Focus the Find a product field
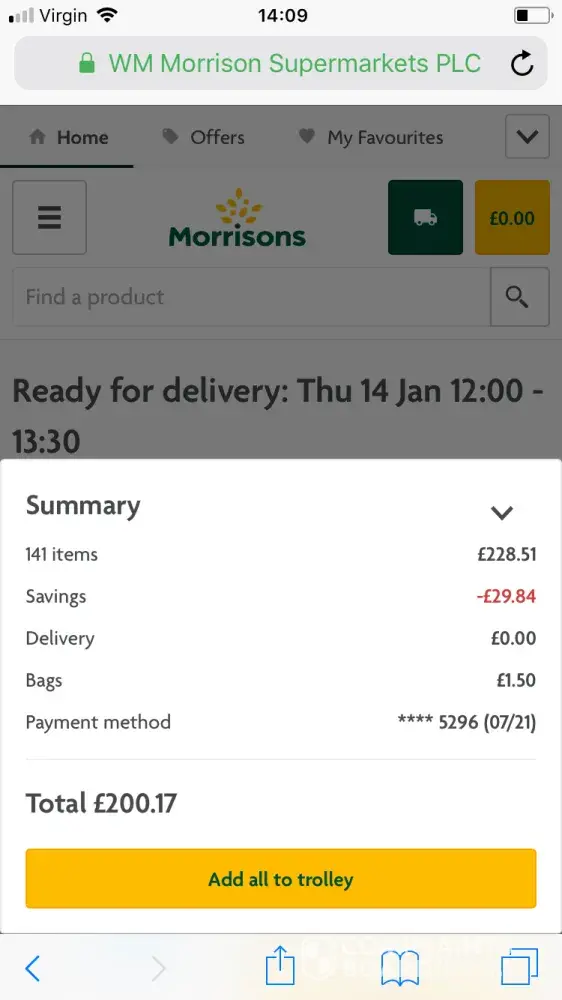This screenshot has height=1000, width=562. pyautogui.click(x=251, y=297)
